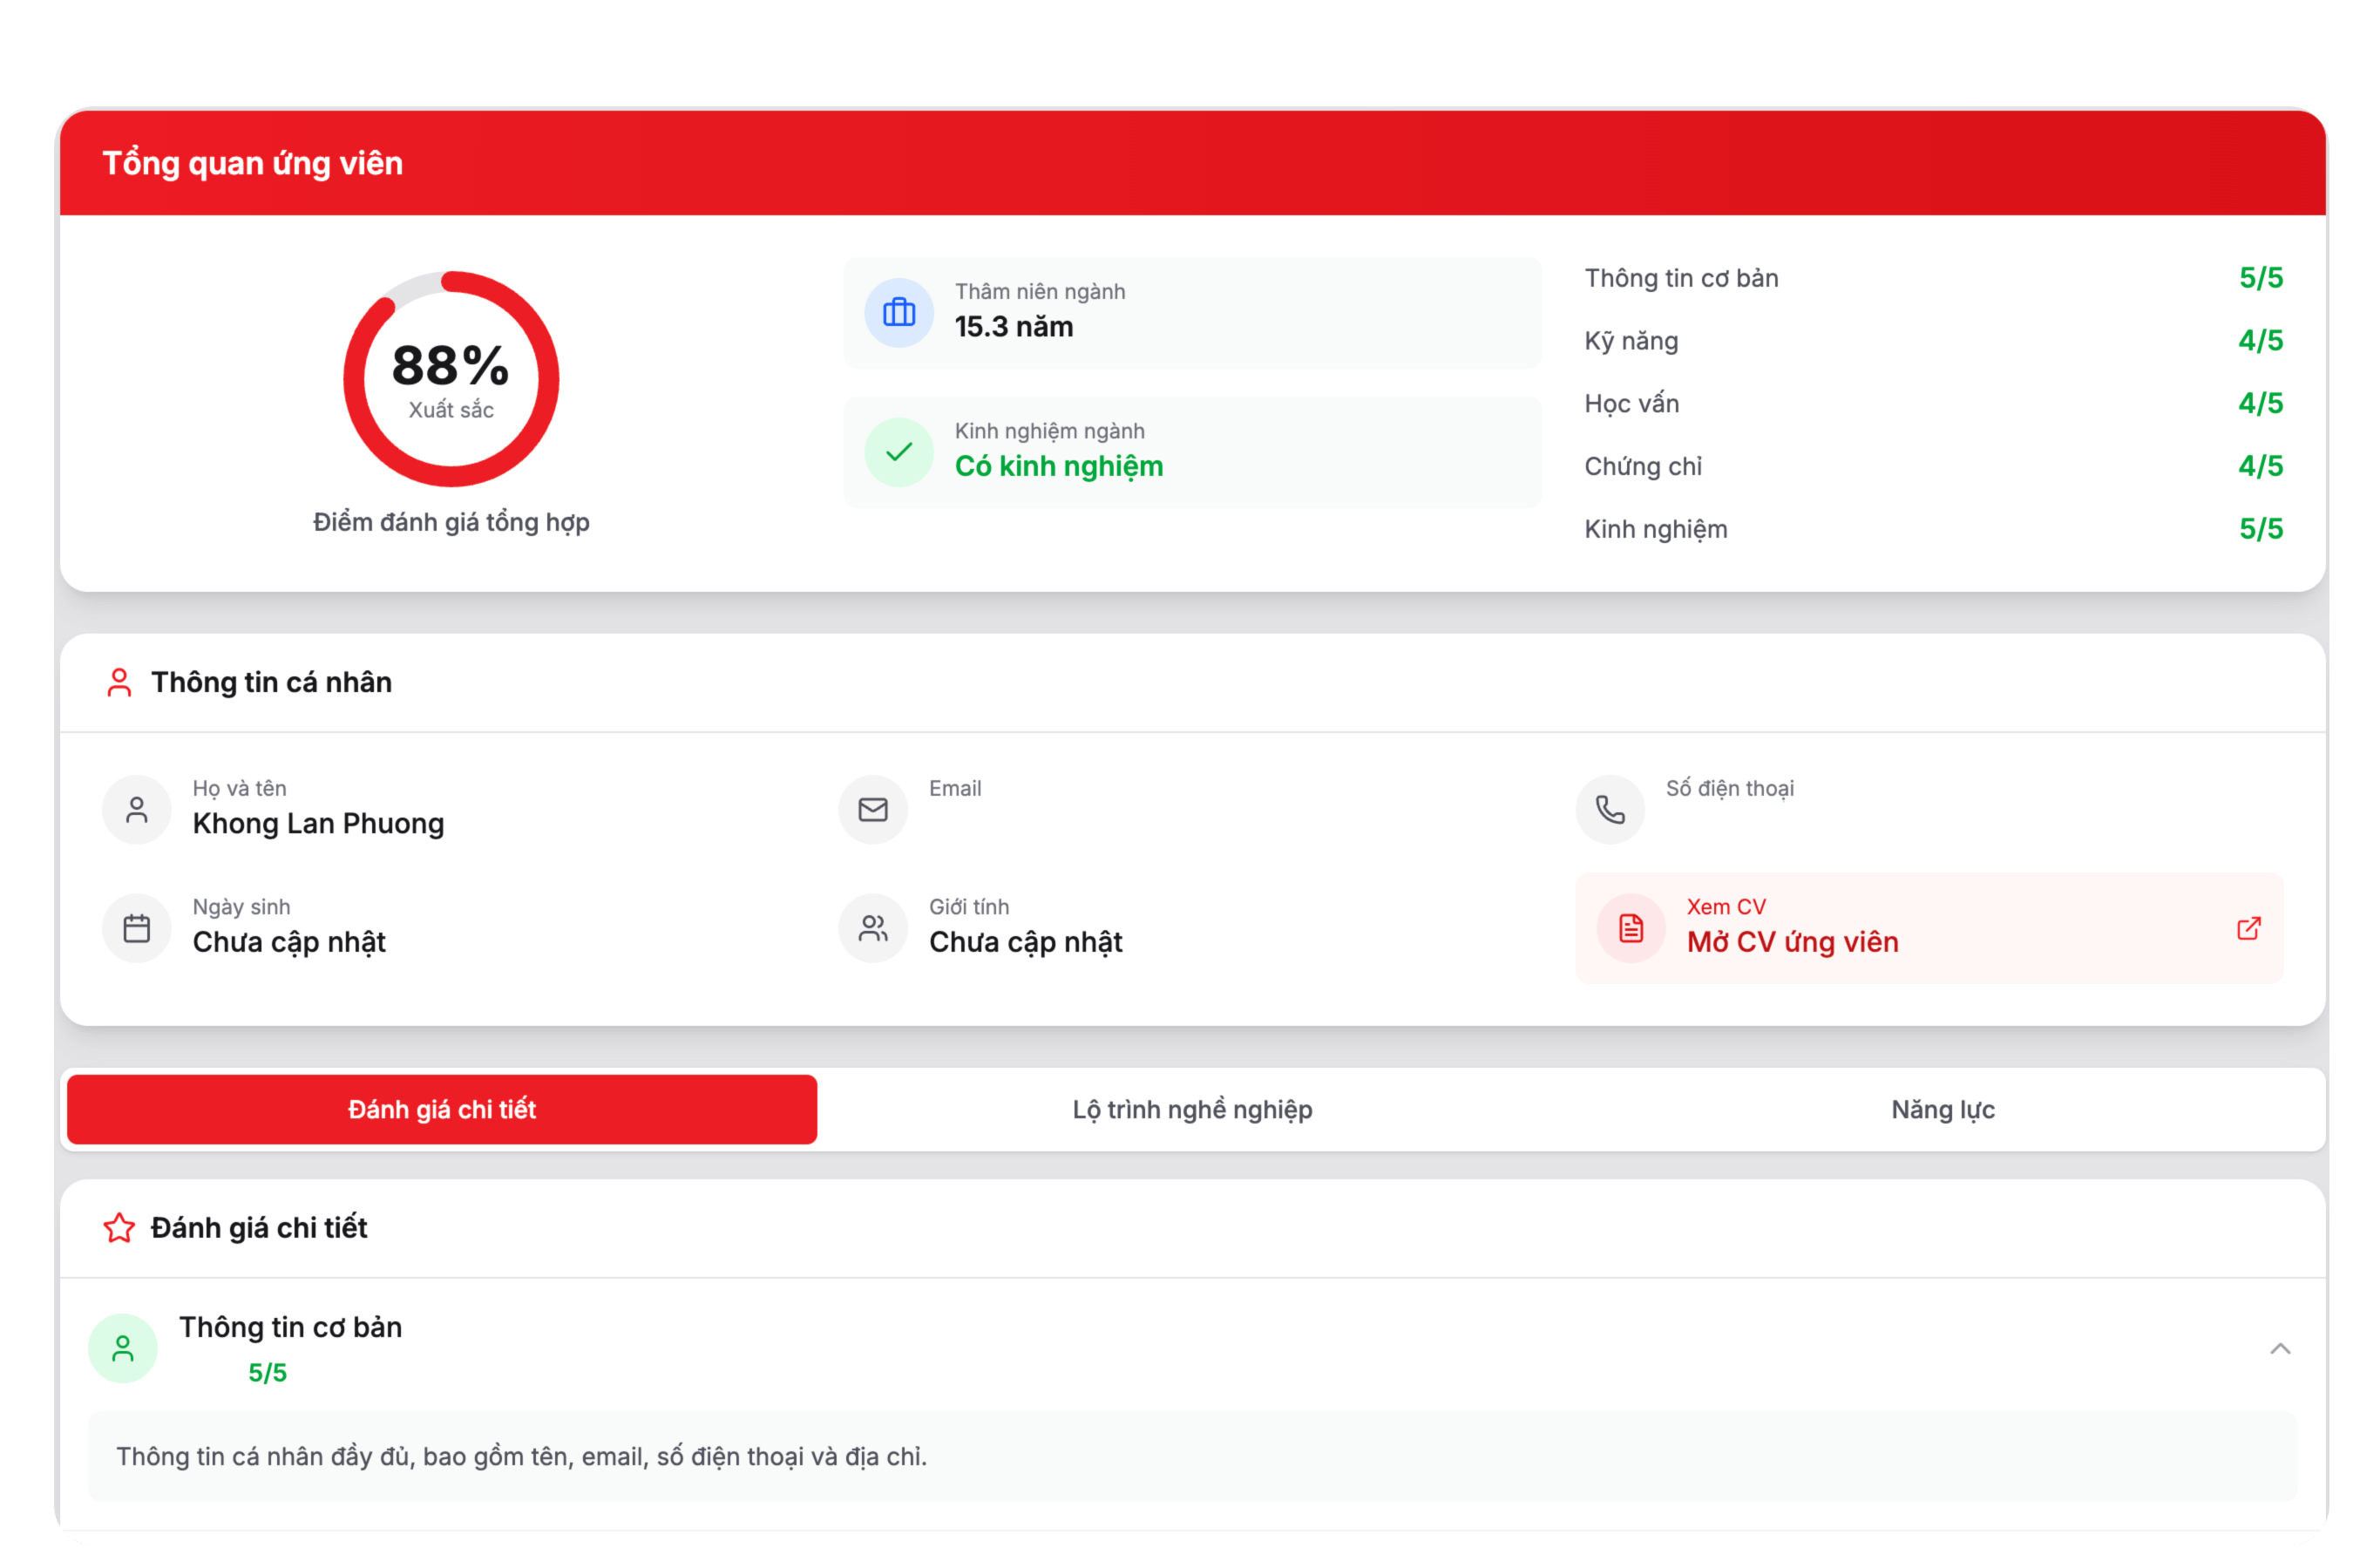Click the phone icon beside Số điện thoại
This screenshot has width=2380, height=1548.
tap(1609, 809)
